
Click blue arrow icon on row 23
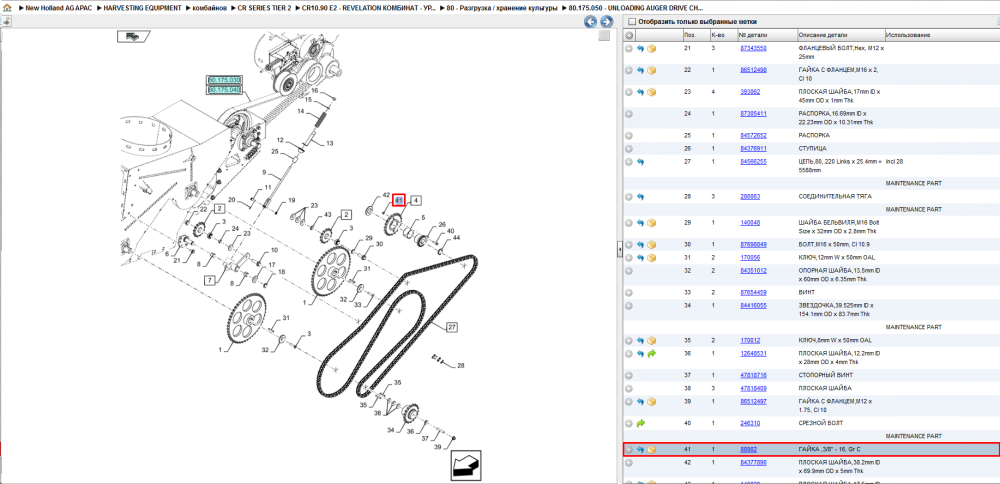click(640, 92)
